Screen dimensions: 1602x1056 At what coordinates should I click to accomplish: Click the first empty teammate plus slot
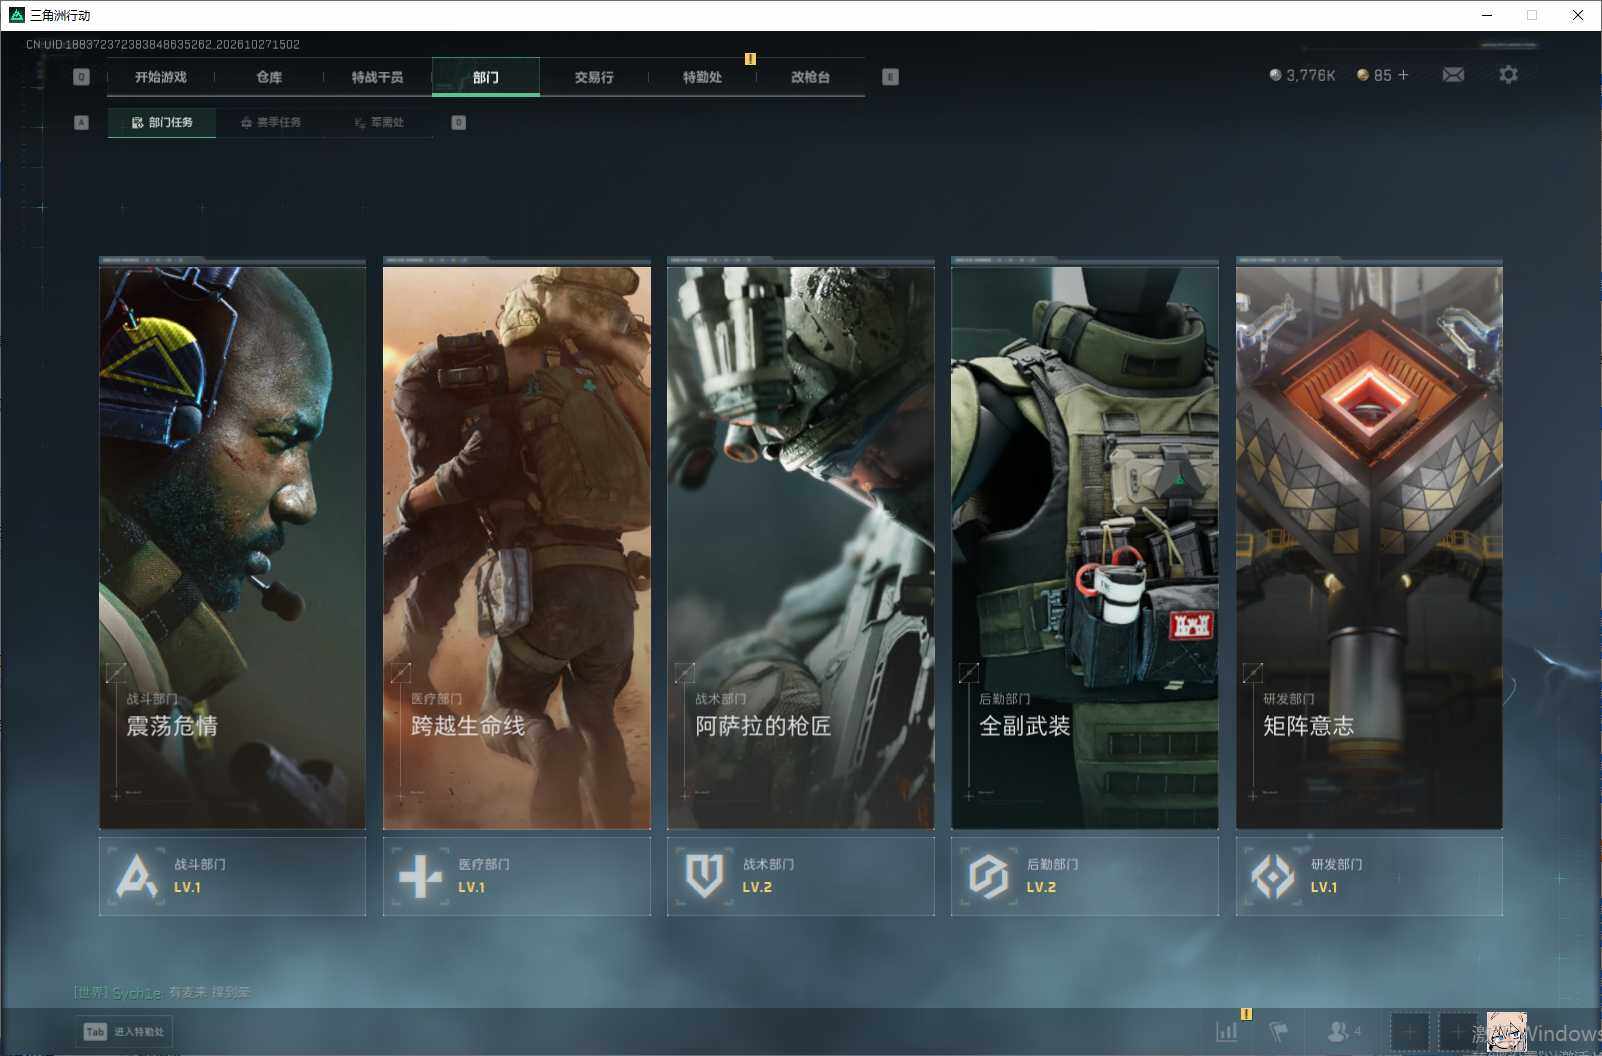pyautogui.click(x=1409, y=1031)
